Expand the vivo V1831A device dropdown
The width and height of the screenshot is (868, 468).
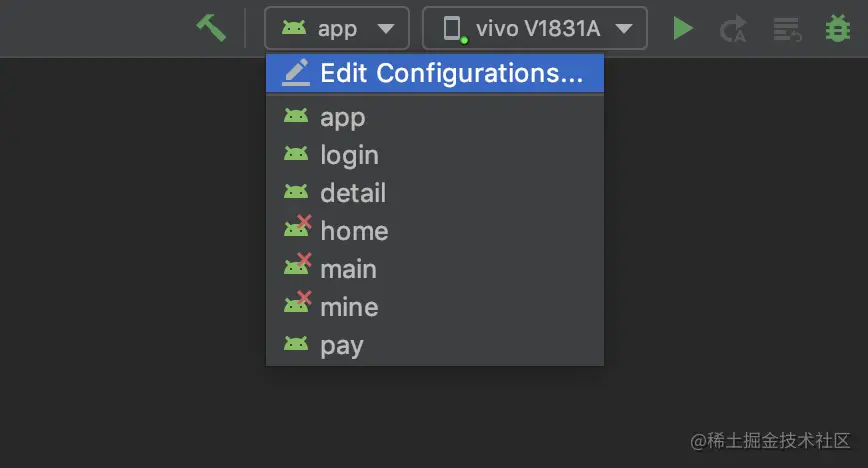[535, 28]
